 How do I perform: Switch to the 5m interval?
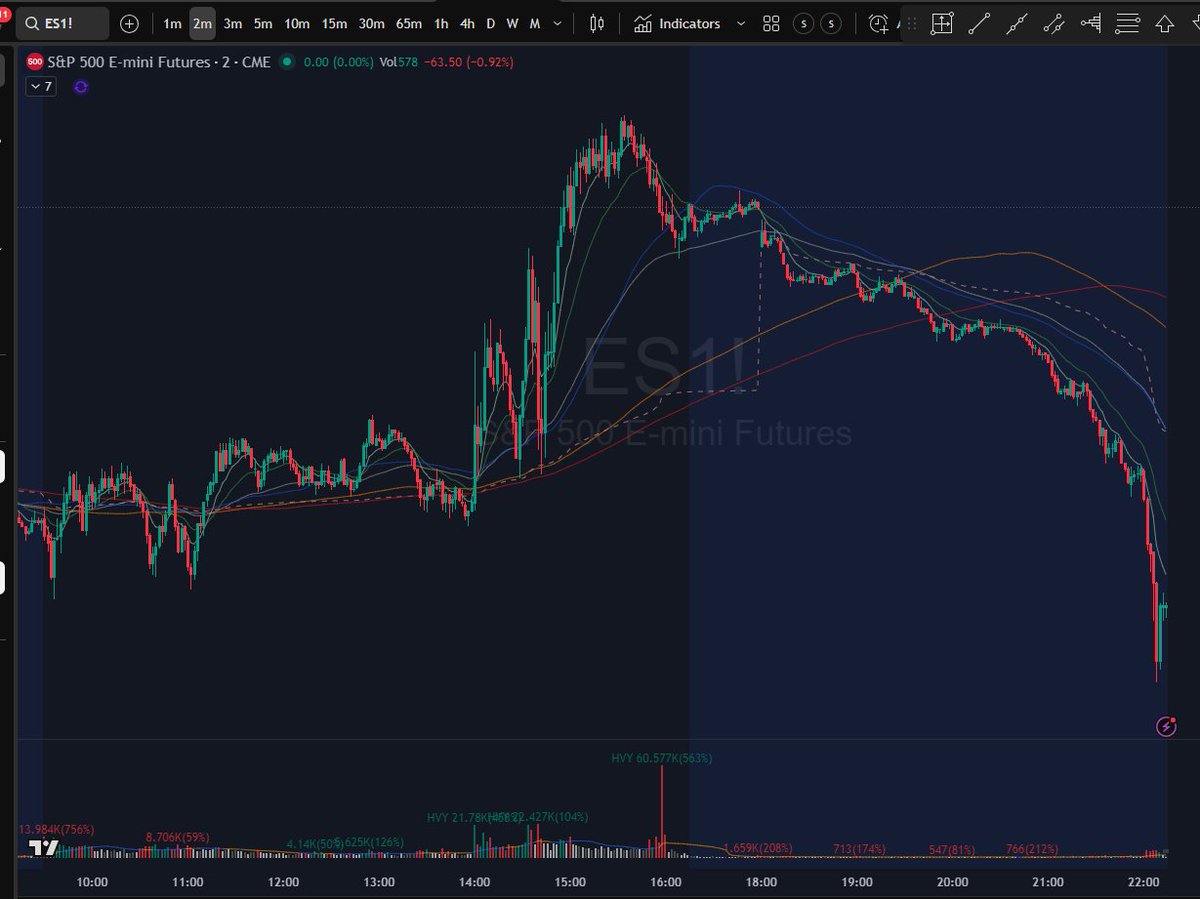(x=262, y=23)
